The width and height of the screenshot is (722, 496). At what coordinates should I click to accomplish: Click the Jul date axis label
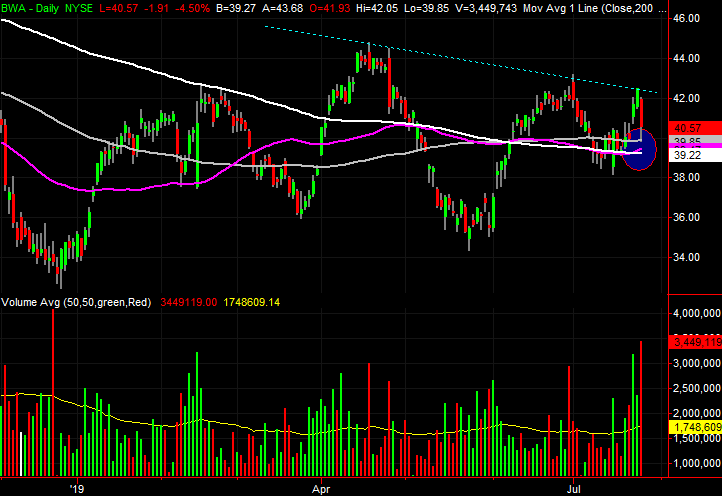coord(573,488)
